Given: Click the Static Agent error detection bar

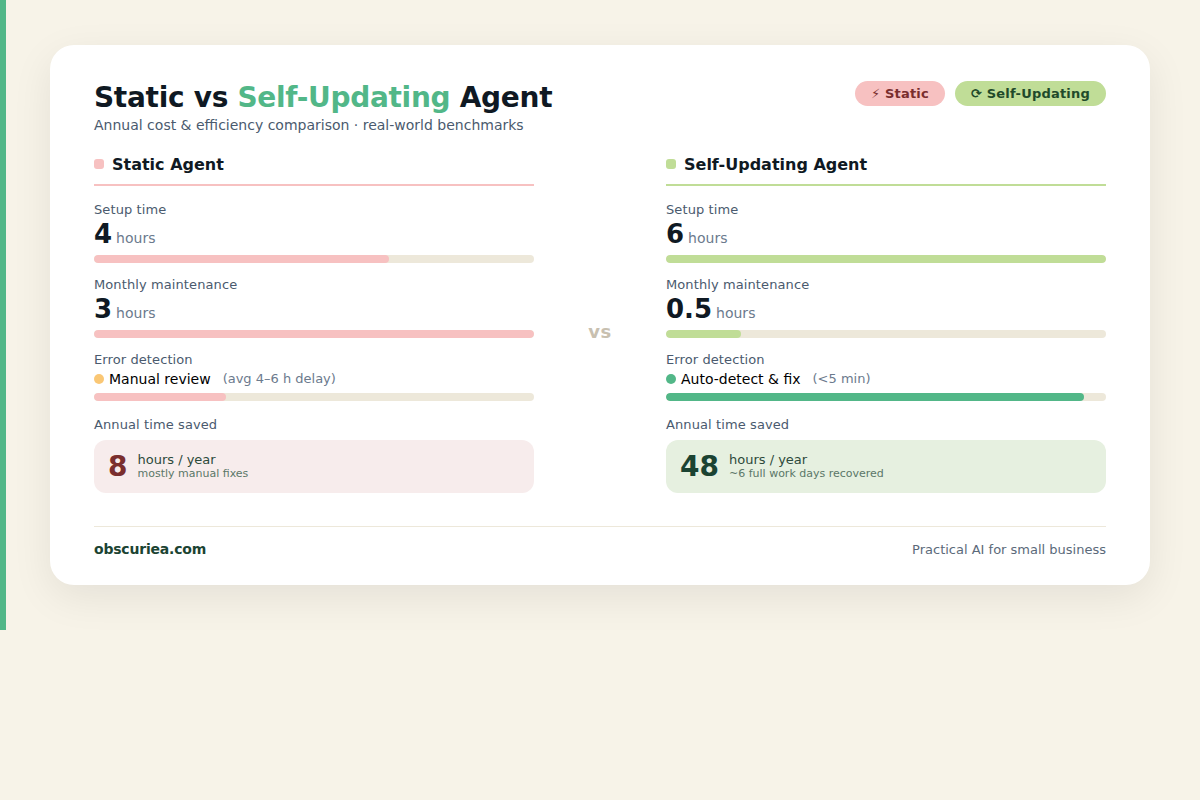Looking at the screenshot, I should (x=314, y=397).
